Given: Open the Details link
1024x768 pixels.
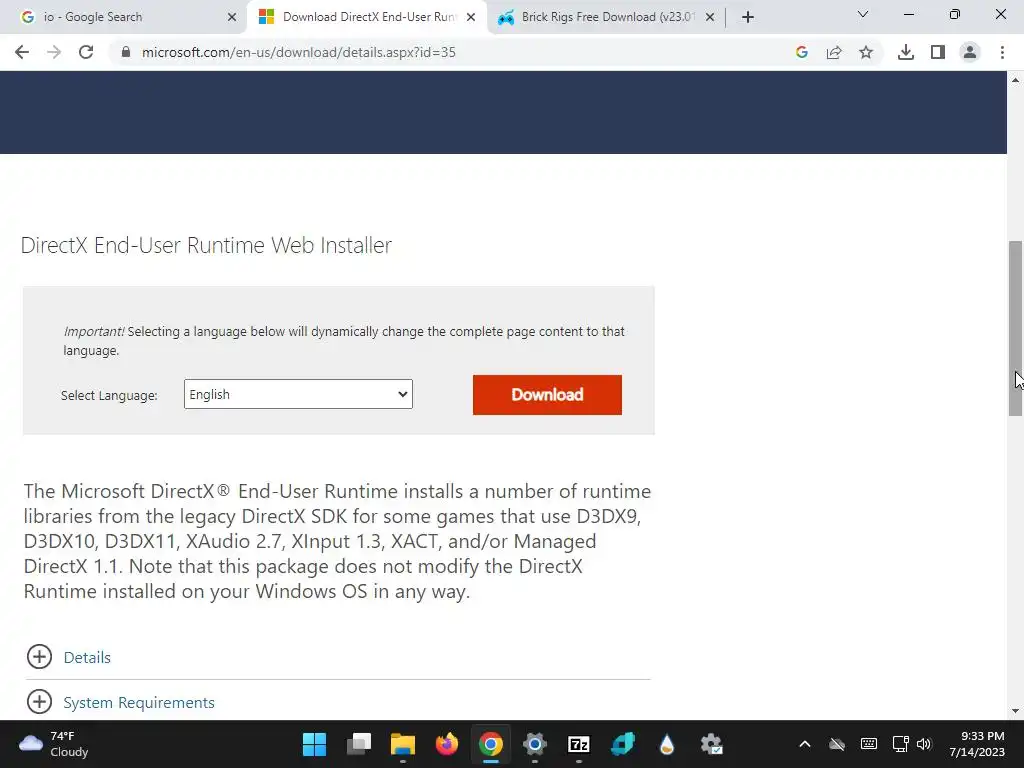Looking at the screenshot, I should click(x=87, y=658).
